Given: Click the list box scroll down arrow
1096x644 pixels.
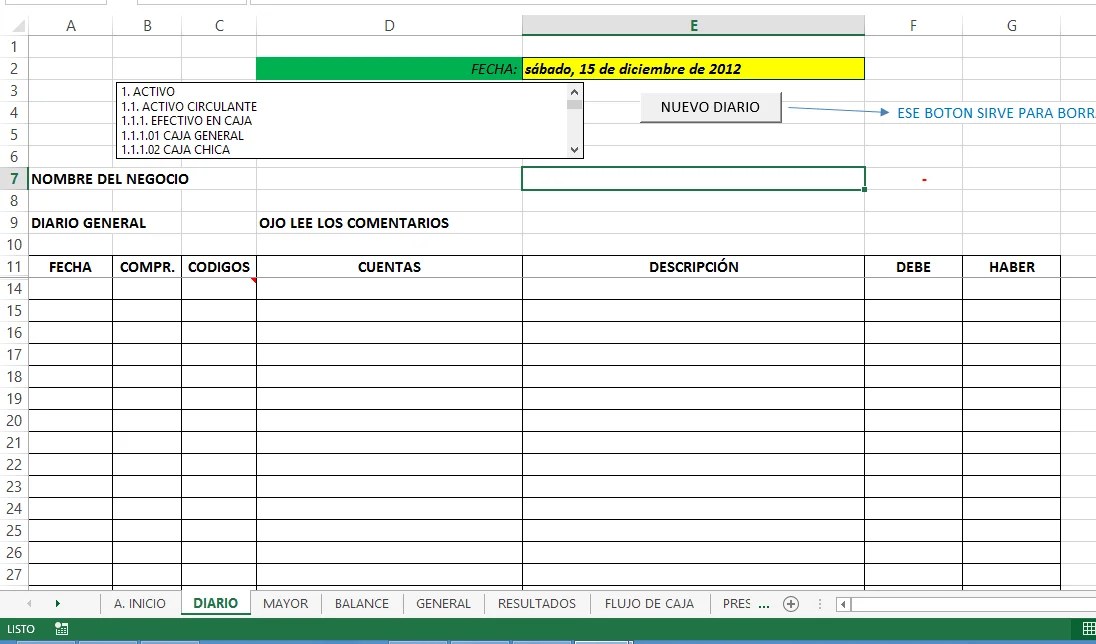Looking at the screenshot, I should pos(575,150).
